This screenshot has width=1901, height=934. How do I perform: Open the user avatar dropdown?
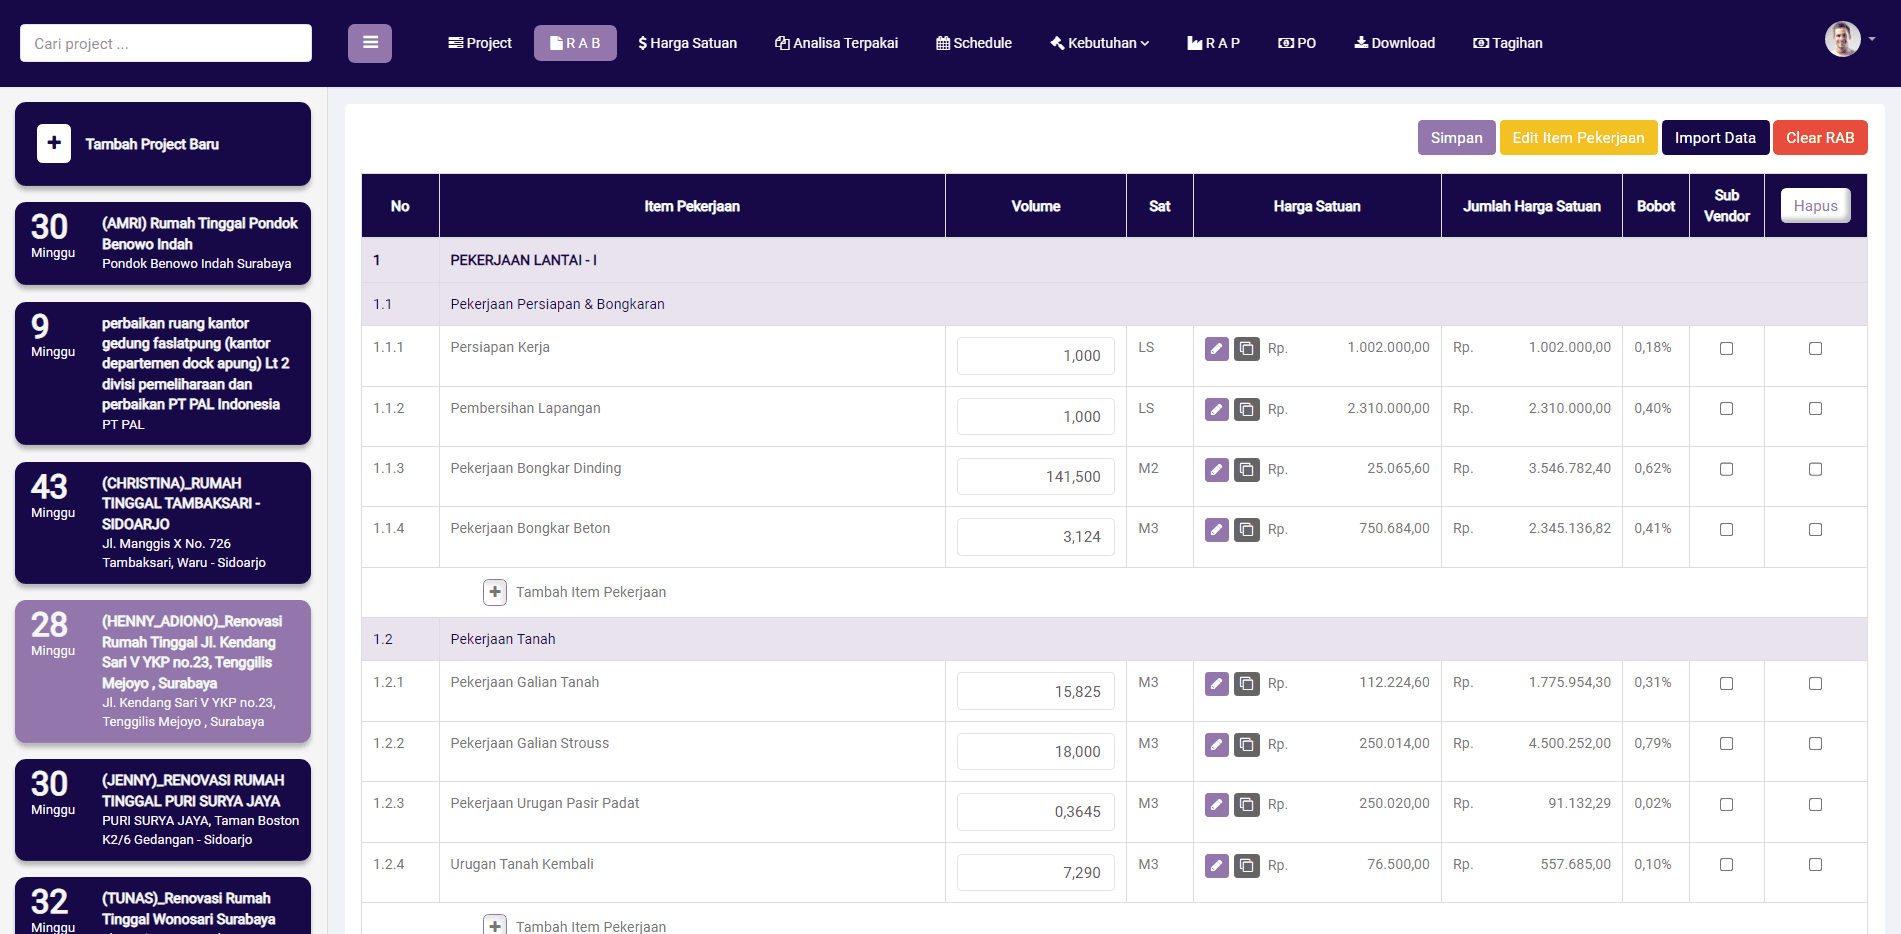(1849, 39)
